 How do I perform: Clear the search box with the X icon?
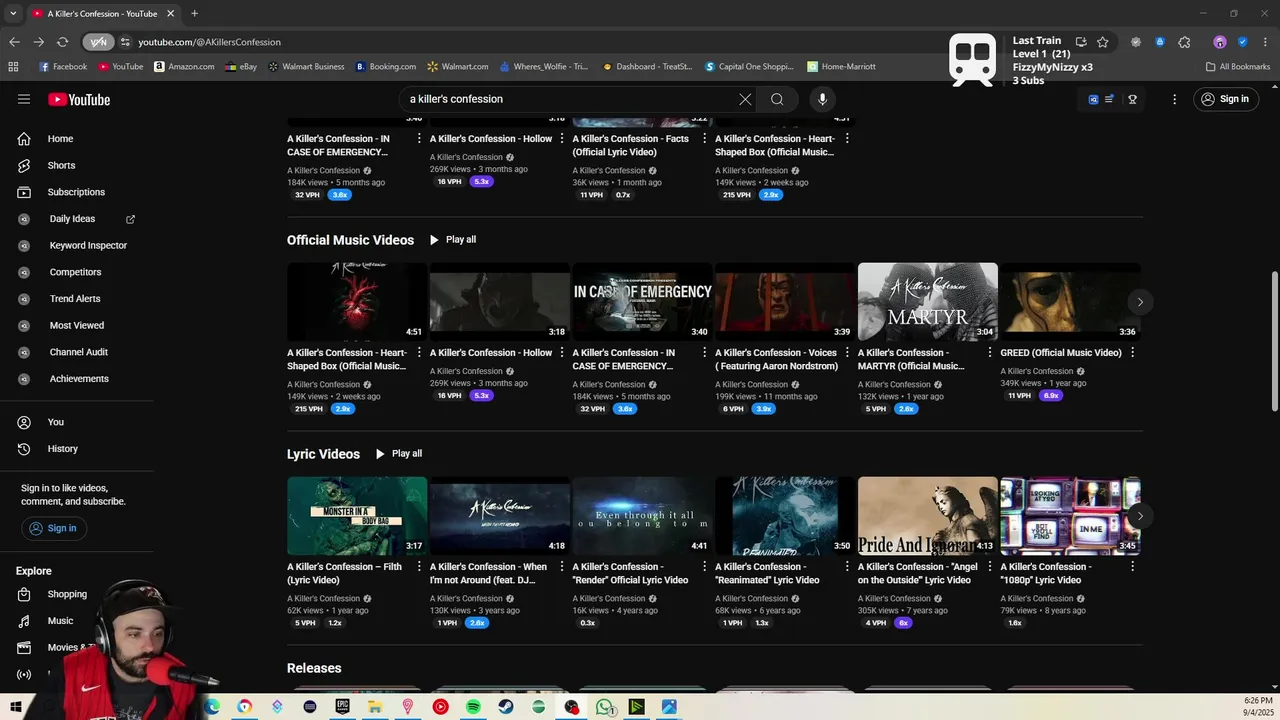(x=745, y=99)
